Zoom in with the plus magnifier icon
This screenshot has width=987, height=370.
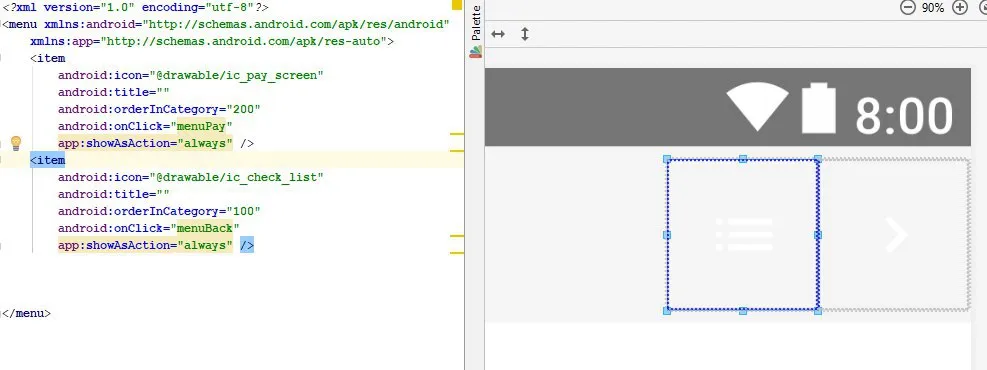point(960,8)
